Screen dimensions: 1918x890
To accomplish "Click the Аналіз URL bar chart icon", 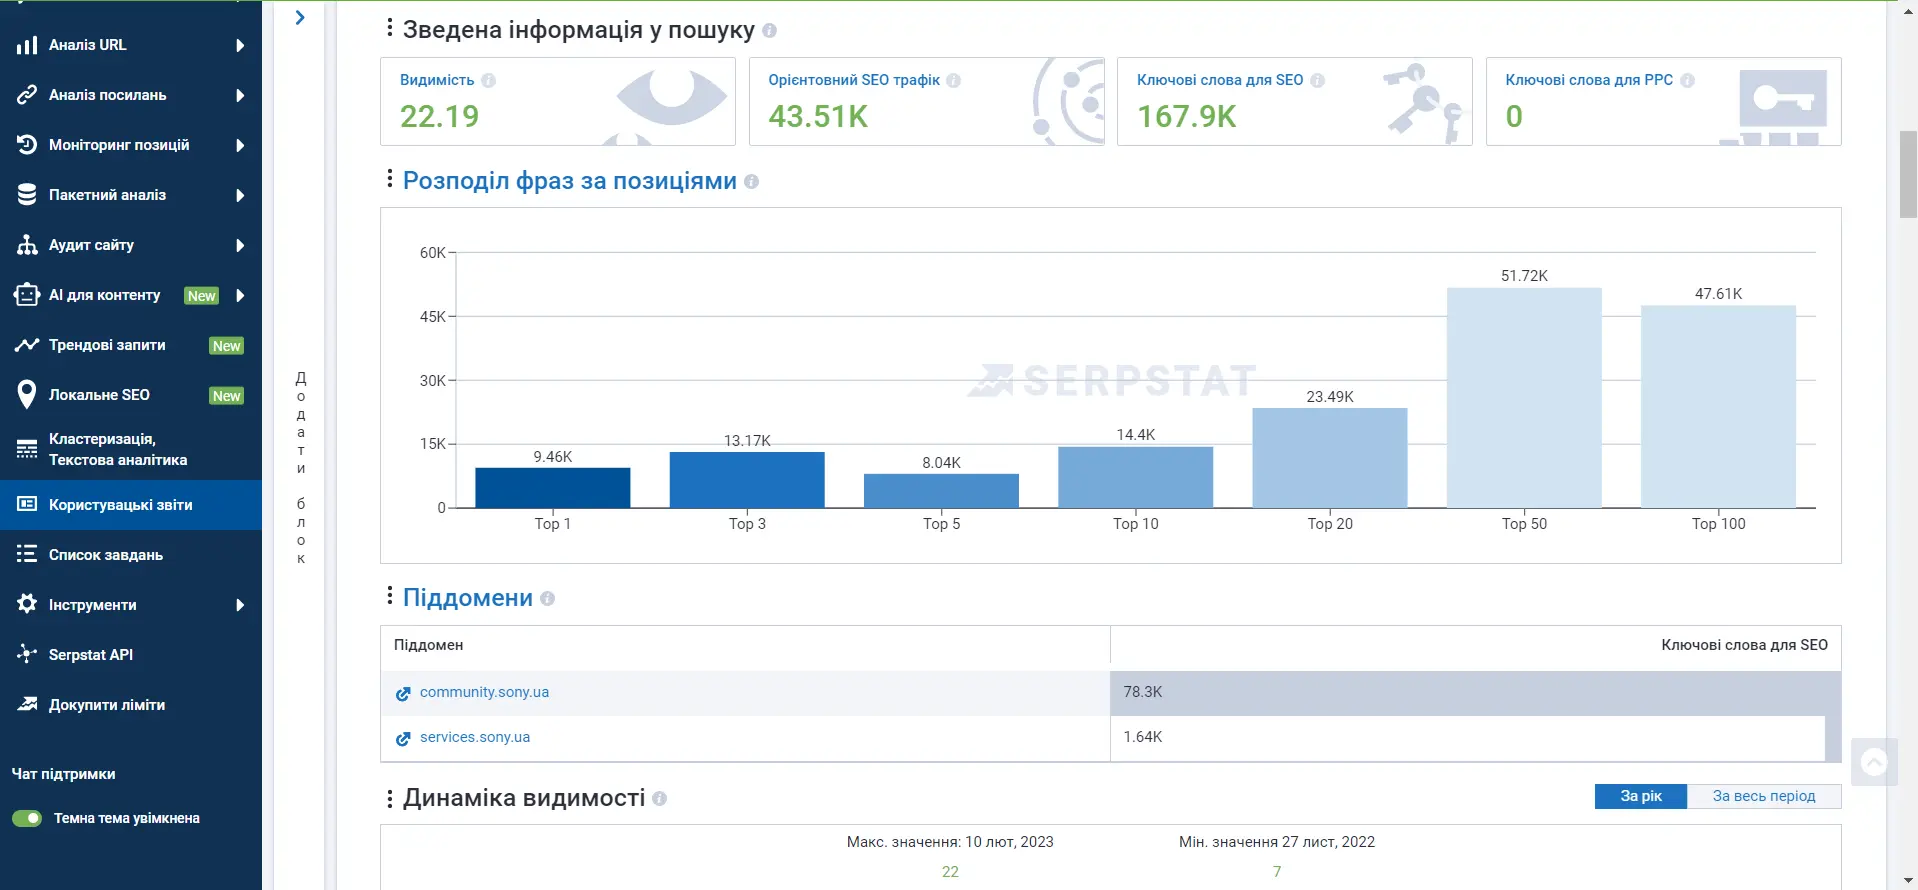I will 27,45.
